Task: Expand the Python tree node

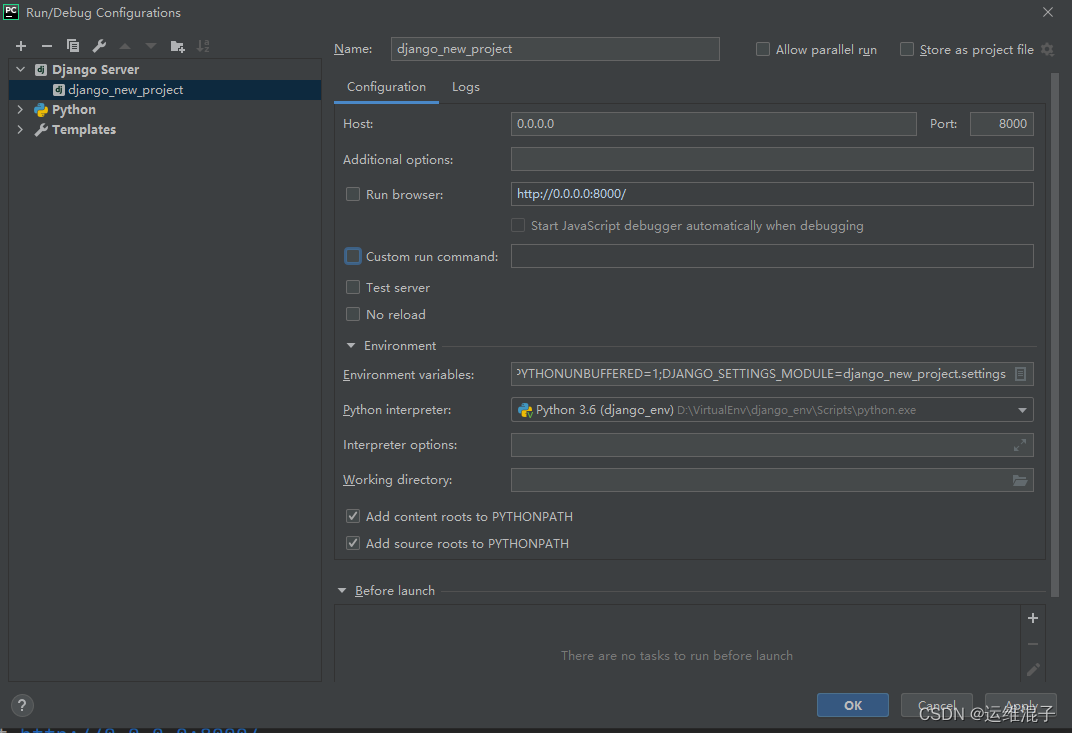Action: click(x=21, y=109)
